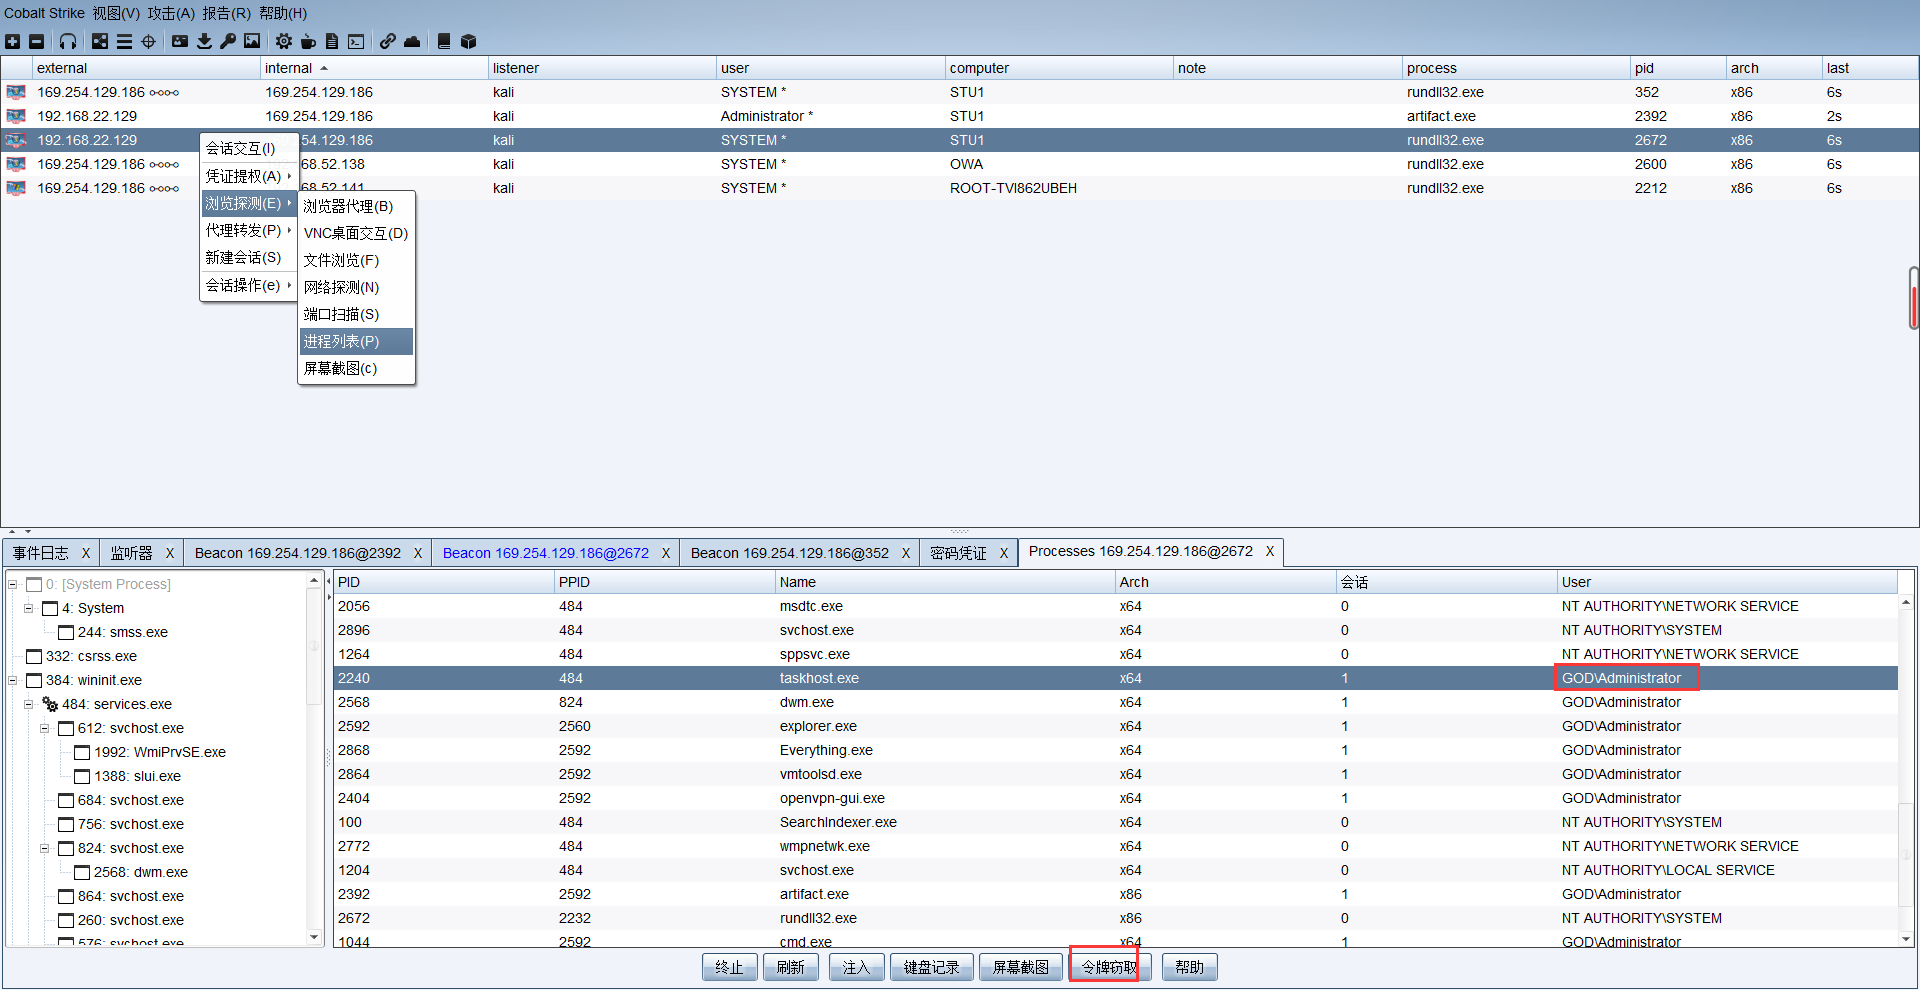
Task: Click the document macro icon in toolbar
Action: coord(332,41)
